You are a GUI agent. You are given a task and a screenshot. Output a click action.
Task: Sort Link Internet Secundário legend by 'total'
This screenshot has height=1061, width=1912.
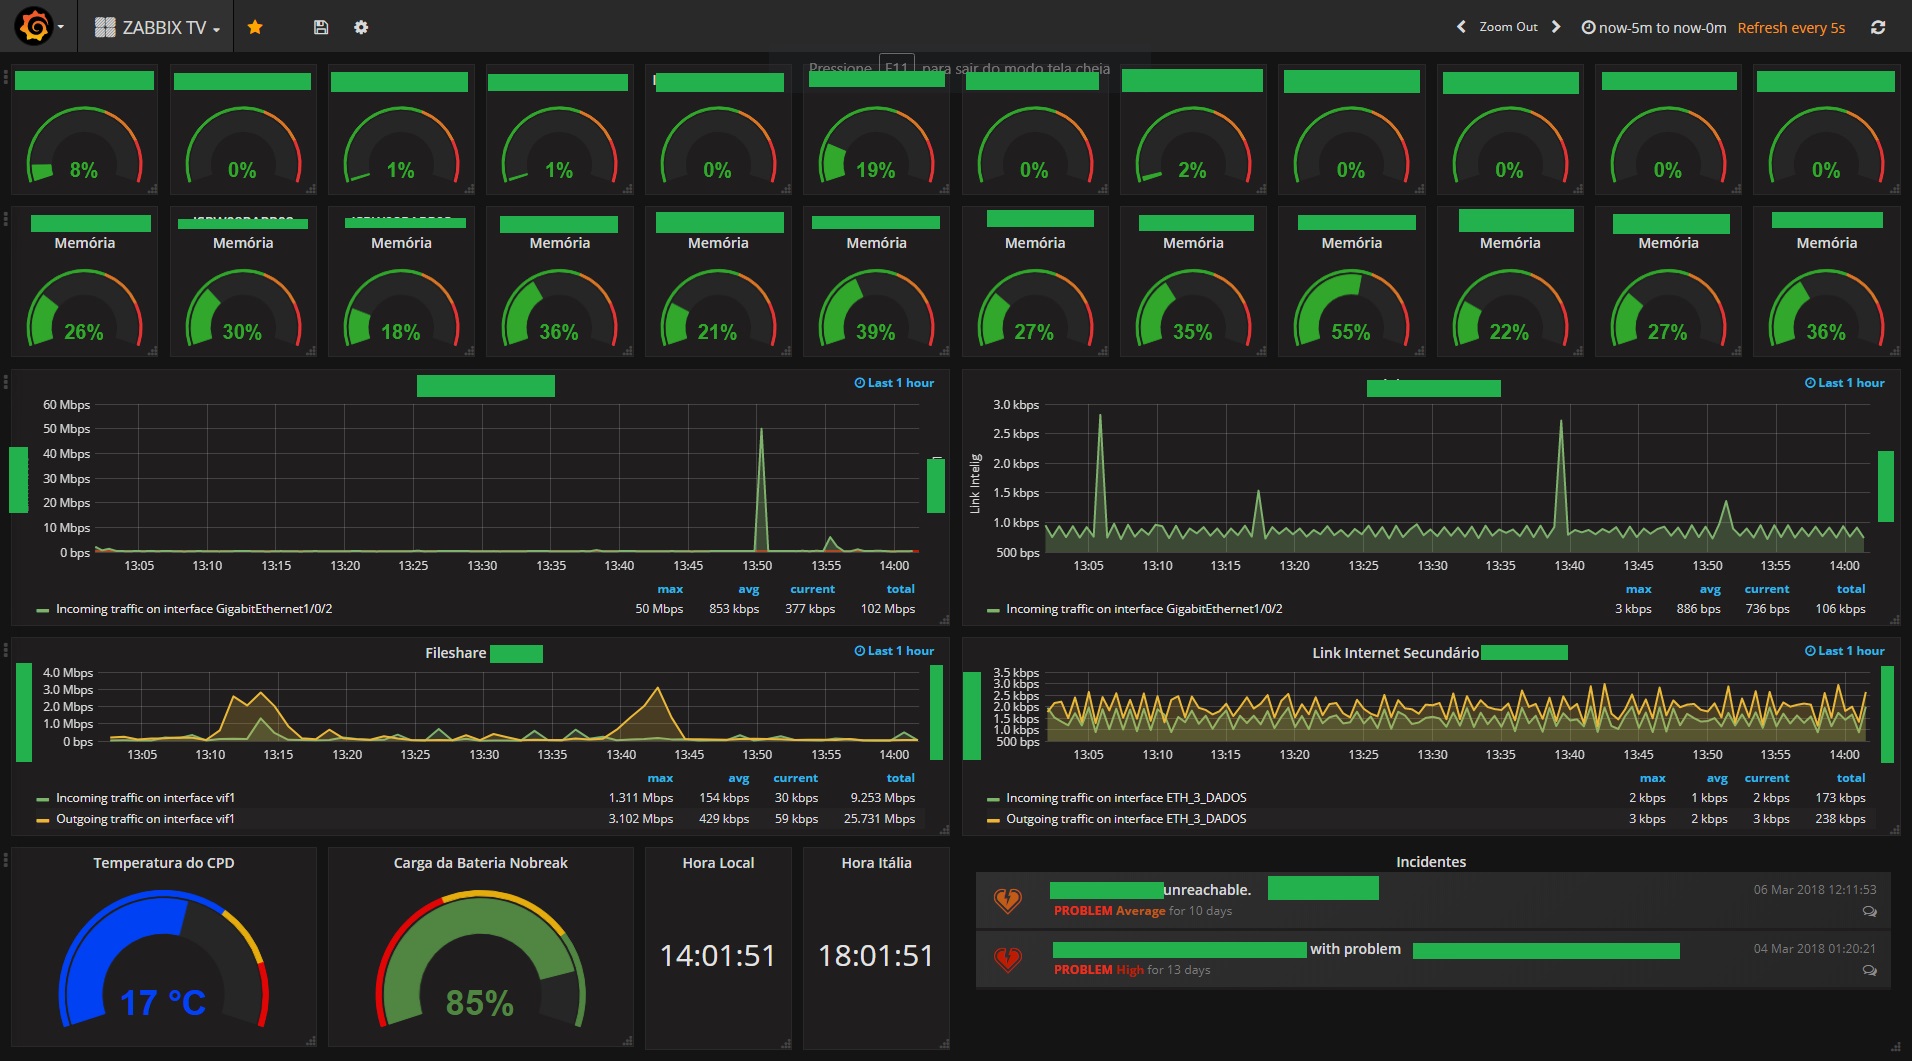click(x=1850, y=778)
